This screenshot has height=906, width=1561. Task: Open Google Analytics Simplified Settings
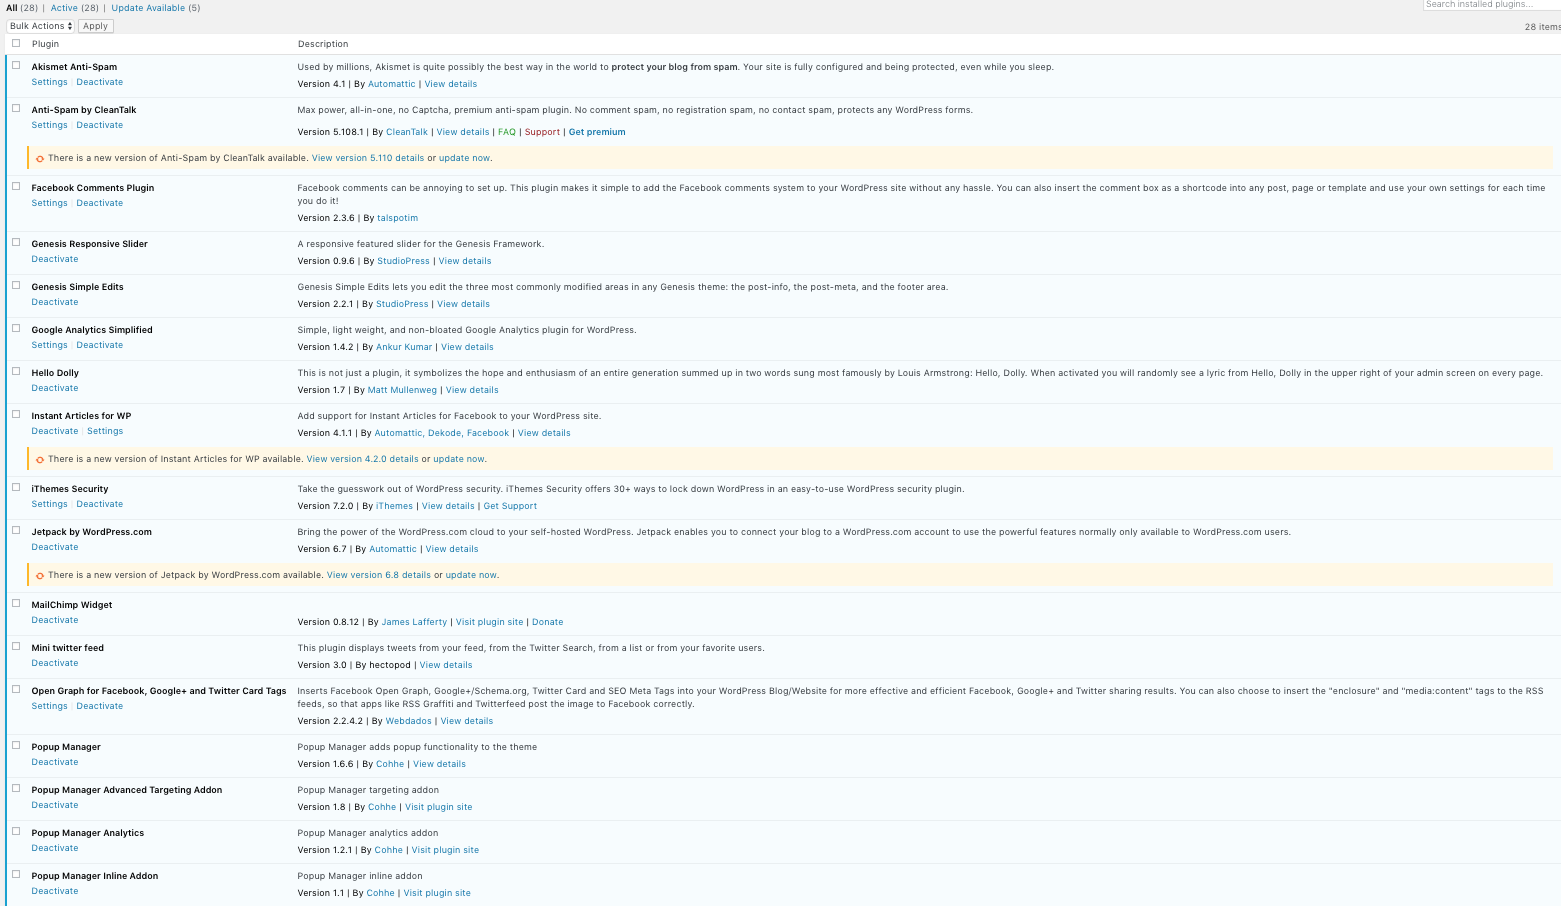49,345
